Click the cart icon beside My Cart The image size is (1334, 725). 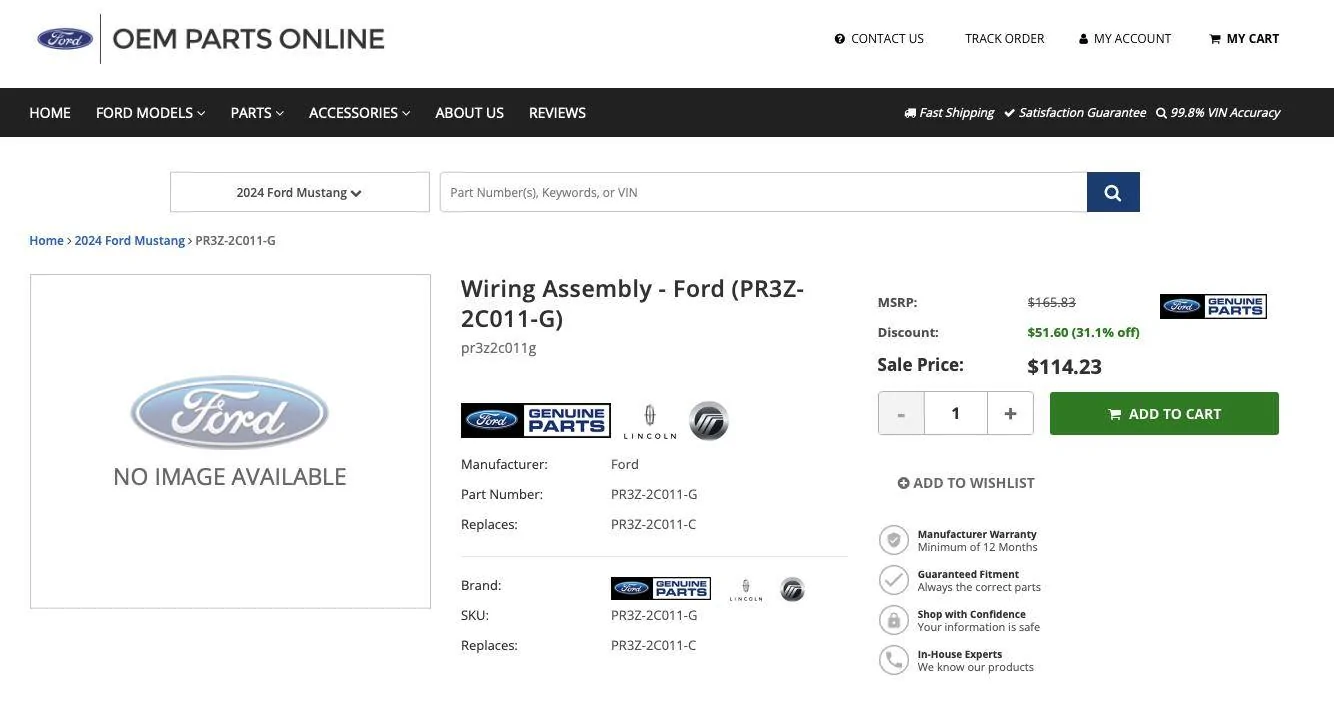[1215, 39]
